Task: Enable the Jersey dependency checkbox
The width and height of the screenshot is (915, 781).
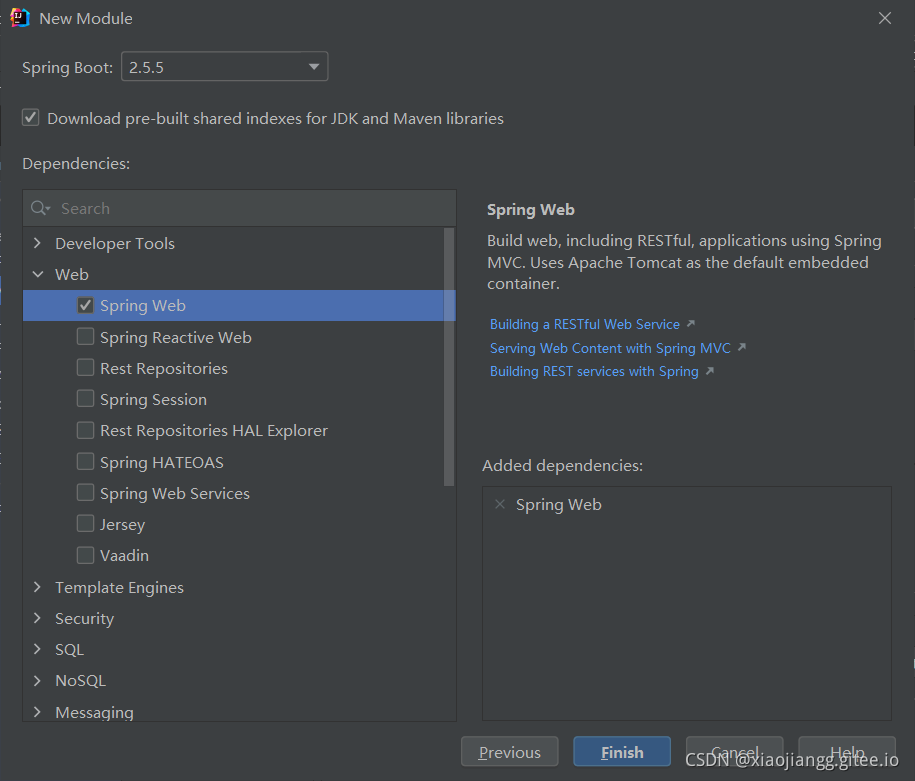Action: [x=85, y=524]
